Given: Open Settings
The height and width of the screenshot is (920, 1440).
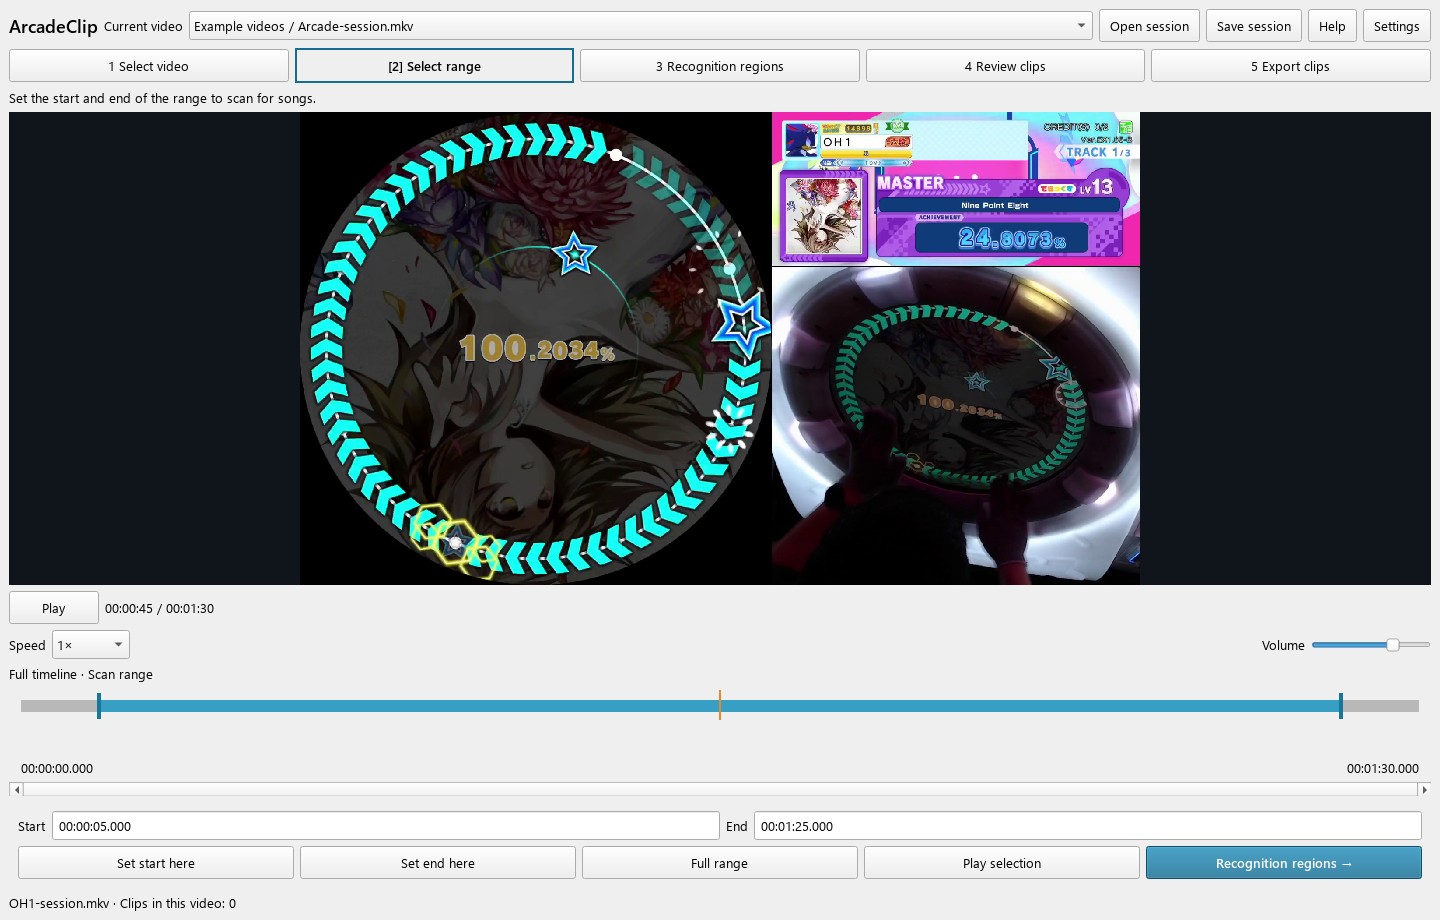Looking at the screenshot, I should coord(1397,26).
